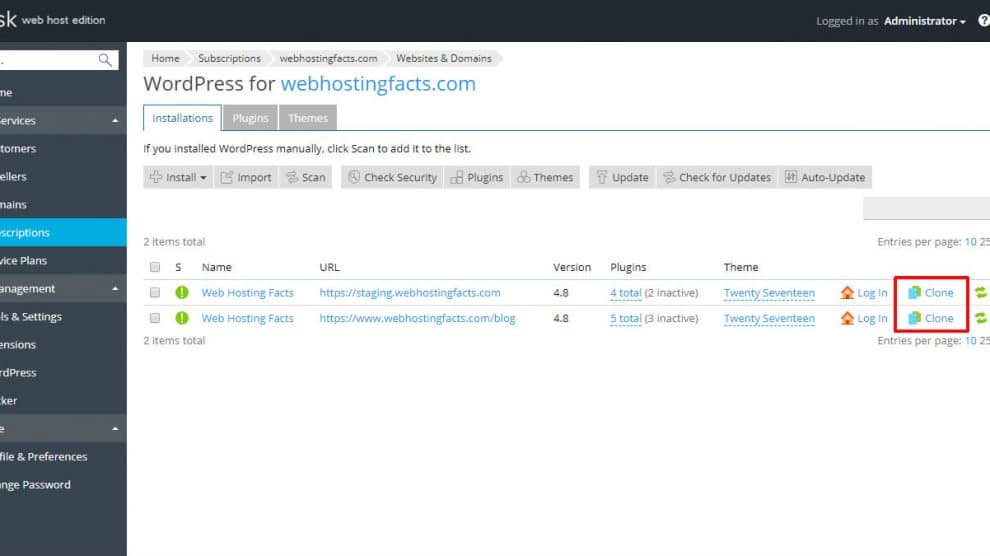Toggle the select-all checkbox in table header

pyautogui.click(x=155, y=267)
